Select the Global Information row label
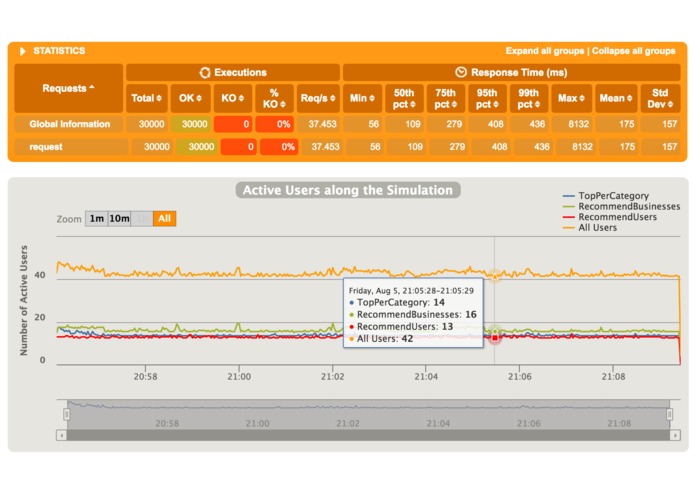 coord(70,124)
